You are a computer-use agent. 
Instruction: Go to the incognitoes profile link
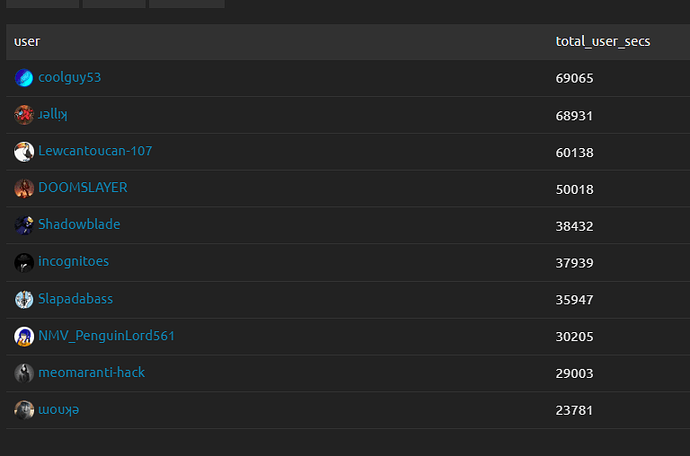click(73, 262)
